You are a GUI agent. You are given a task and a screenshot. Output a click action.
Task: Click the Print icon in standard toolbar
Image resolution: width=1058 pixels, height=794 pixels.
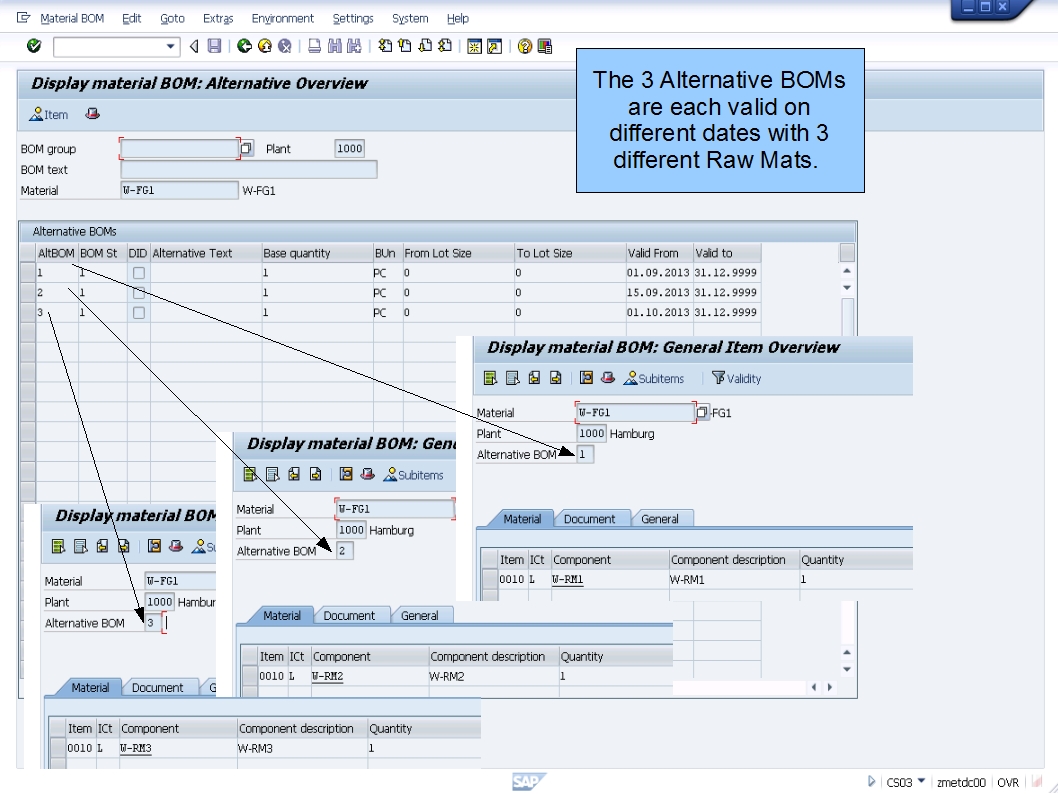tap(314, 46)
